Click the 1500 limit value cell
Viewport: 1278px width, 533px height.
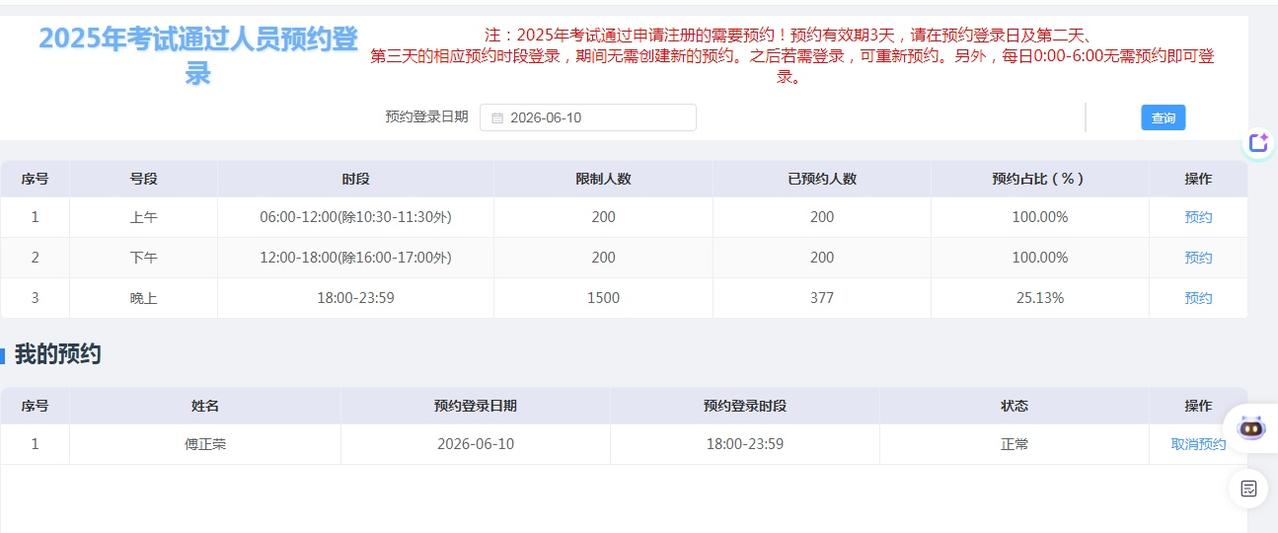(x=603, y=298)
